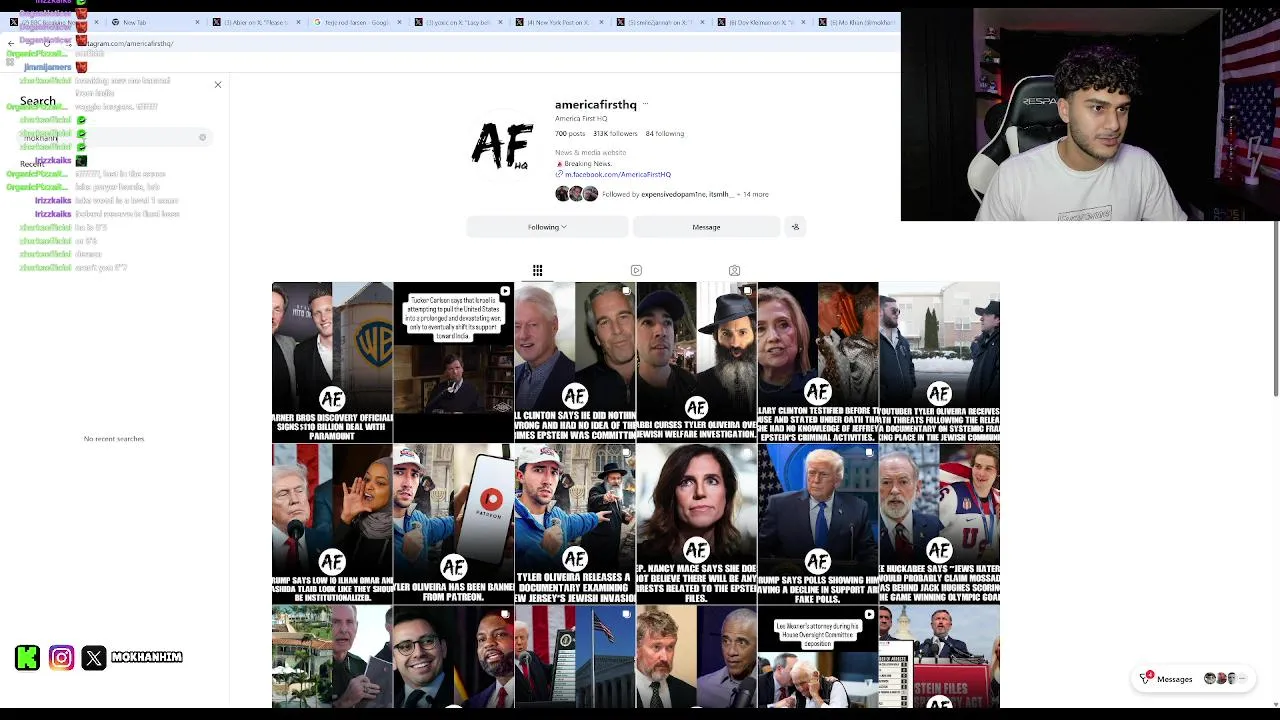Open the 'Rabbi curses Tyler Oliveira' post

(696, 362)
